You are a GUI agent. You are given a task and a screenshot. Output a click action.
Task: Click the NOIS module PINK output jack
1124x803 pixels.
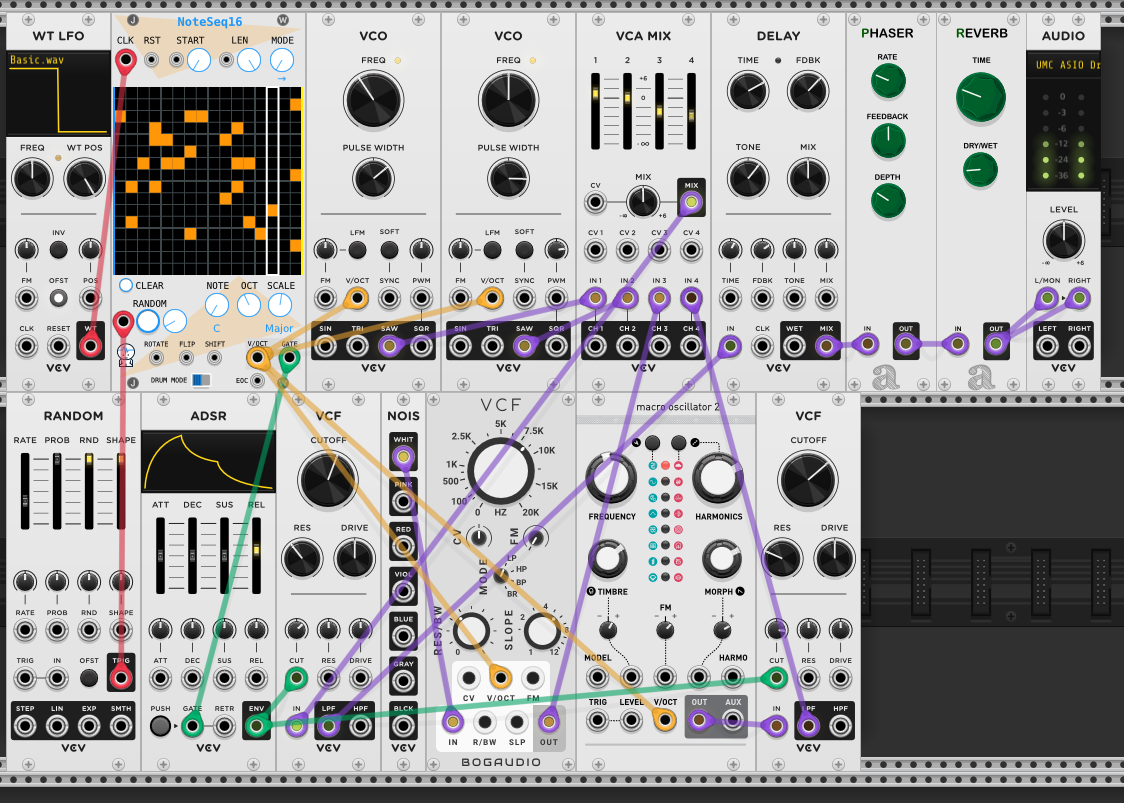(403, 501)
